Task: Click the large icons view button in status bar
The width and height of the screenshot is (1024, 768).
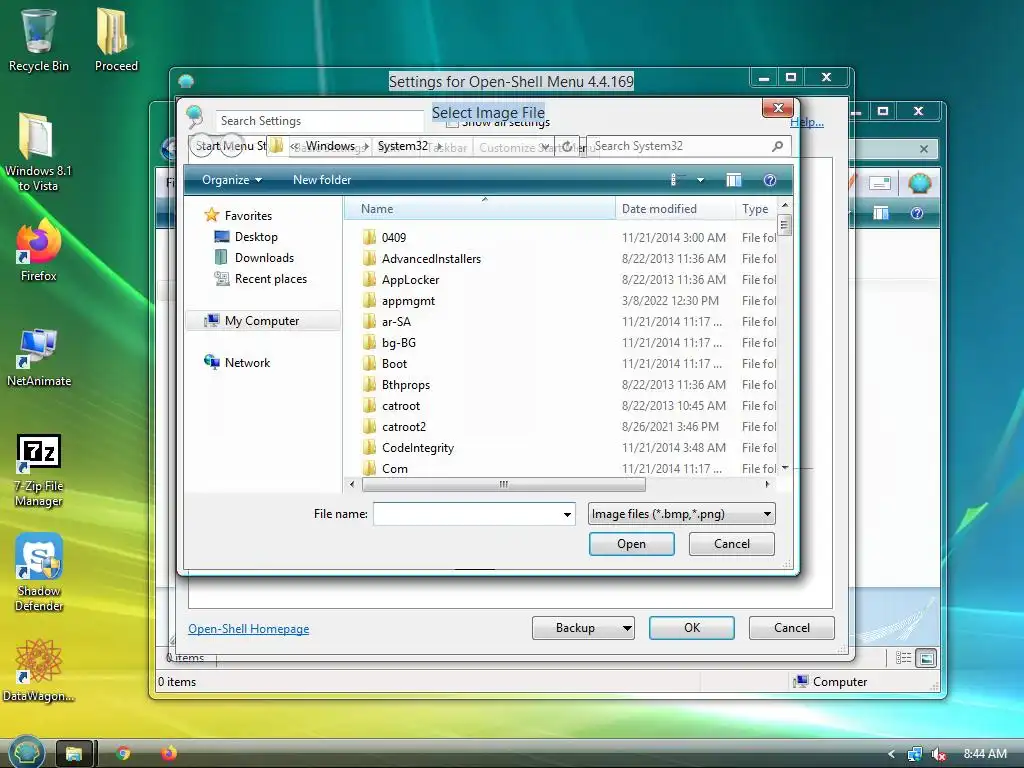Action: coord(926,658)
